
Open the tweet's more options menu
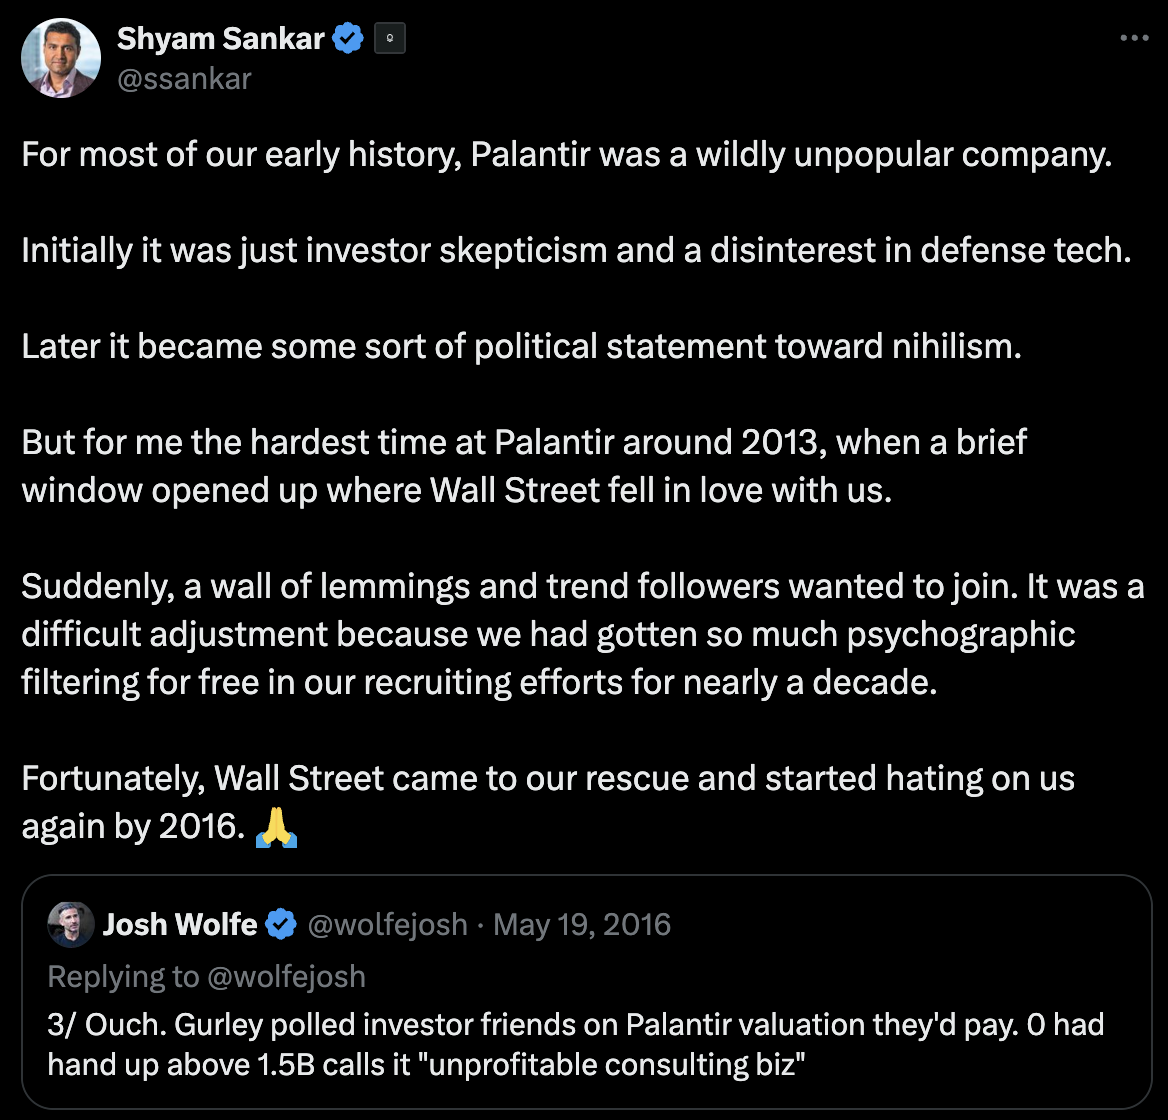1135,37
